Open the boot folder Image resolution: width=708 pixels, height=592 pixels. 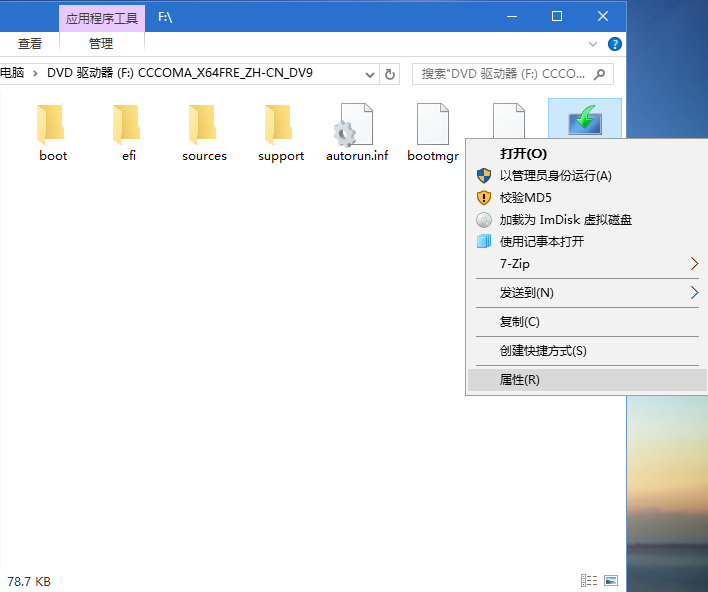point(52,132)
